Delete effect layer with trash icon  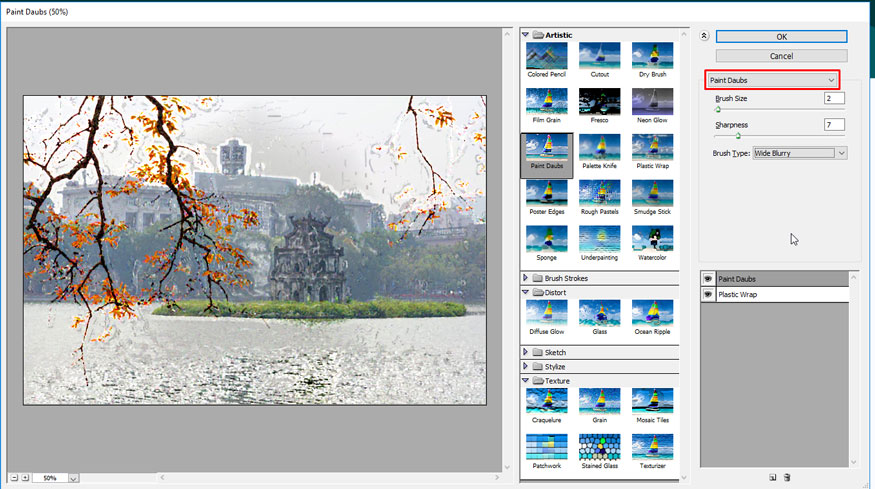[787, 477]
